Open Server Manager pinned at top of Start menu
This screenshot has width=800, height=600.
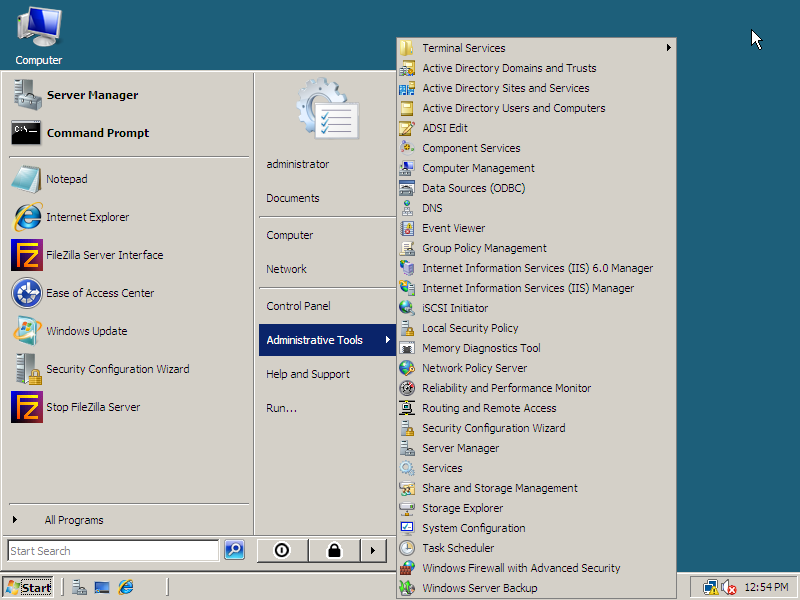tap(129, 95)
